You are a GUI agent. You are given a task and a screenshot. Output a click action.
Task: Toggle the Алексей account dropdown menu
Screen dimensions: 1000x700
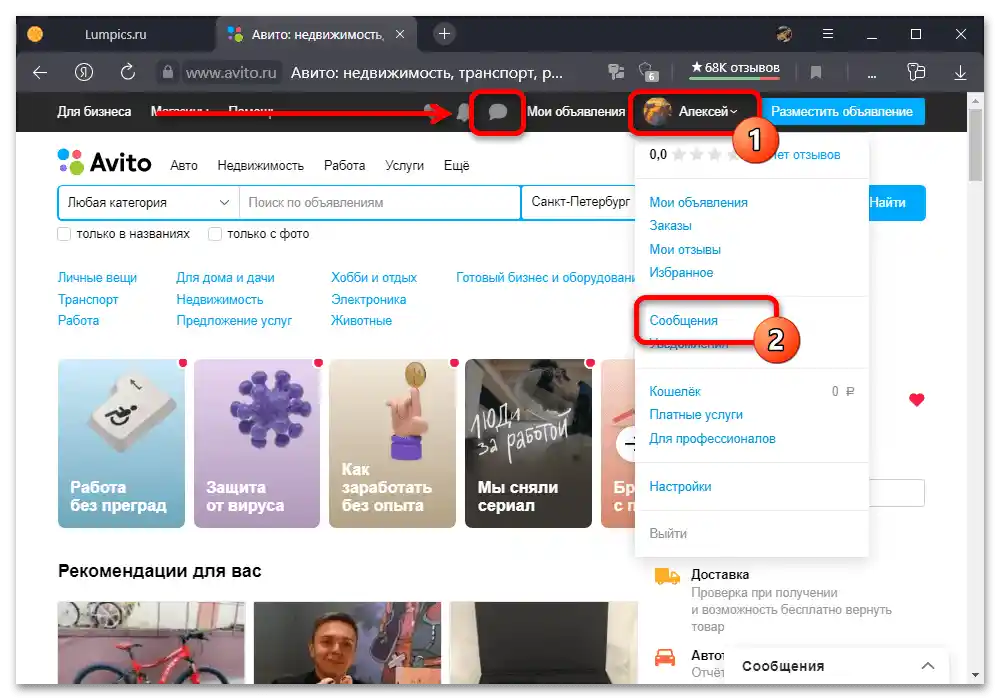tap(708, 112)
